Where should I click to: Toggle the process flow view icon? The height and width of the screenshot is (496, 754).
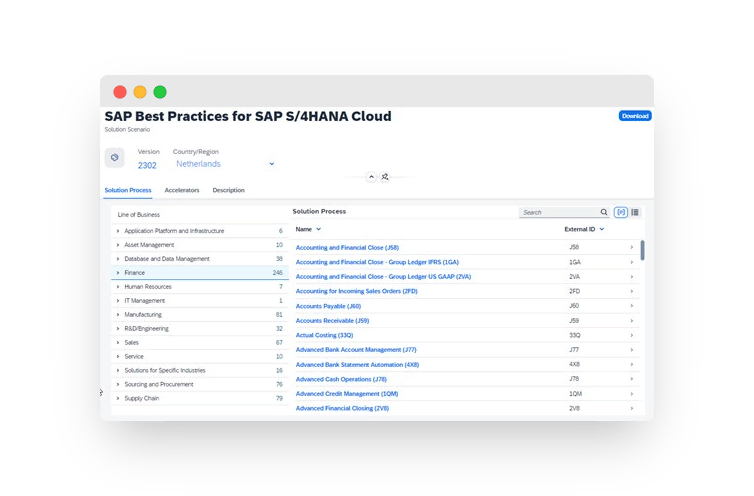pyautogui.click(x=621, y=212)
